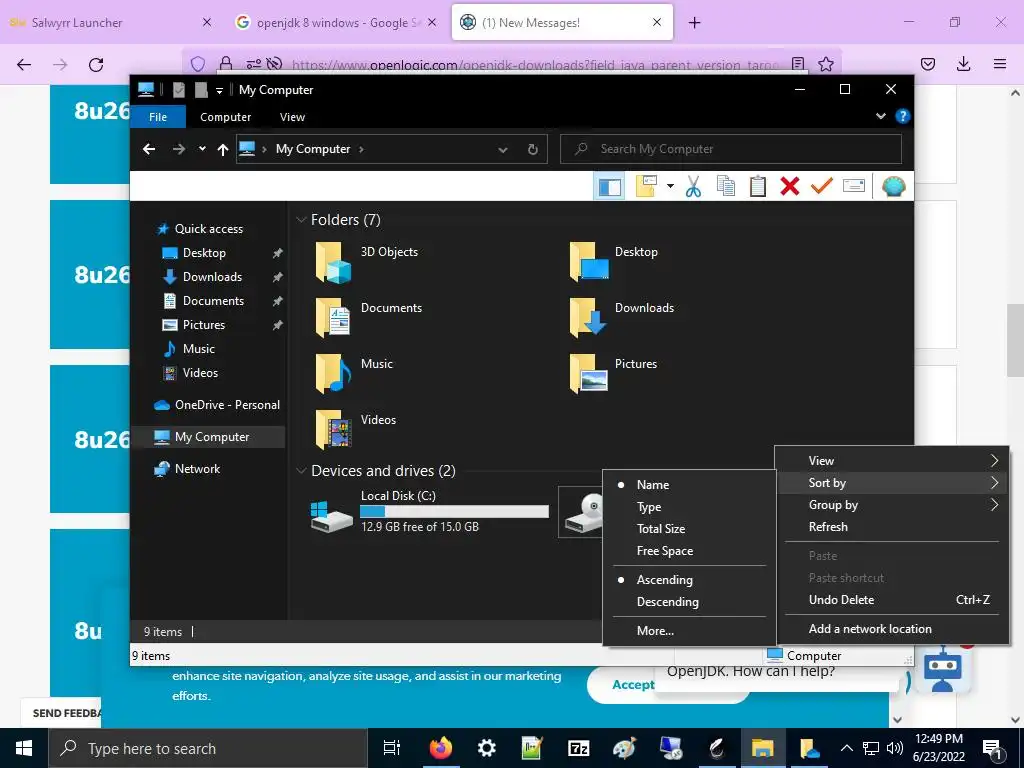Switch to the Salwyrr Launcher browser tab

pyautogui.click(x=111, y=23)
